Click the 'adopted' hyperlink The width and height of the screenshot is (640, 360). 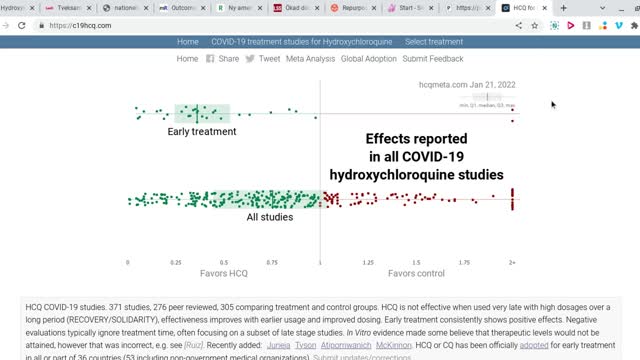click(x=534, y=345)
